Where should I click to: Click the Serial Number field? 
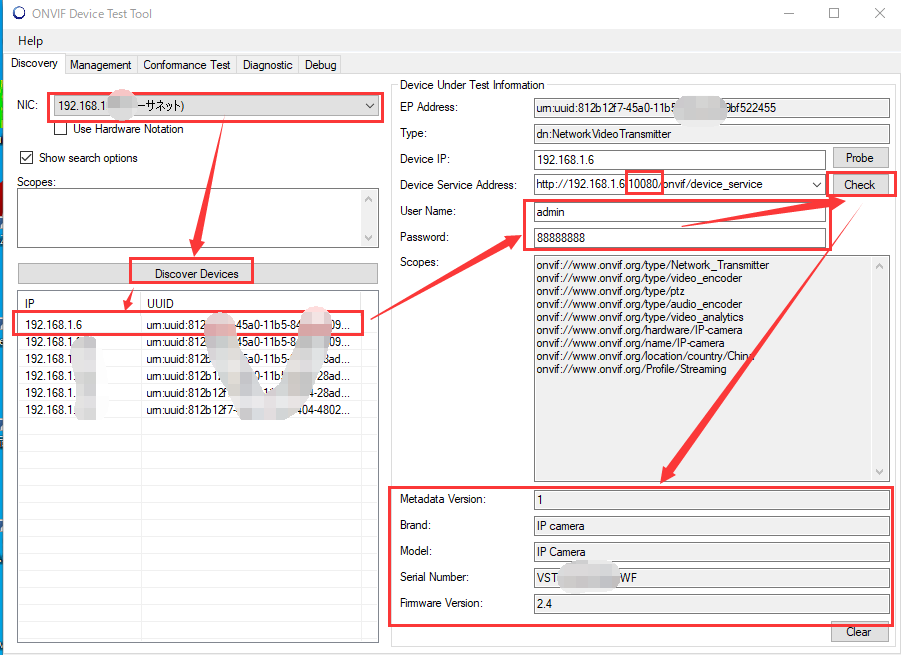711,578
